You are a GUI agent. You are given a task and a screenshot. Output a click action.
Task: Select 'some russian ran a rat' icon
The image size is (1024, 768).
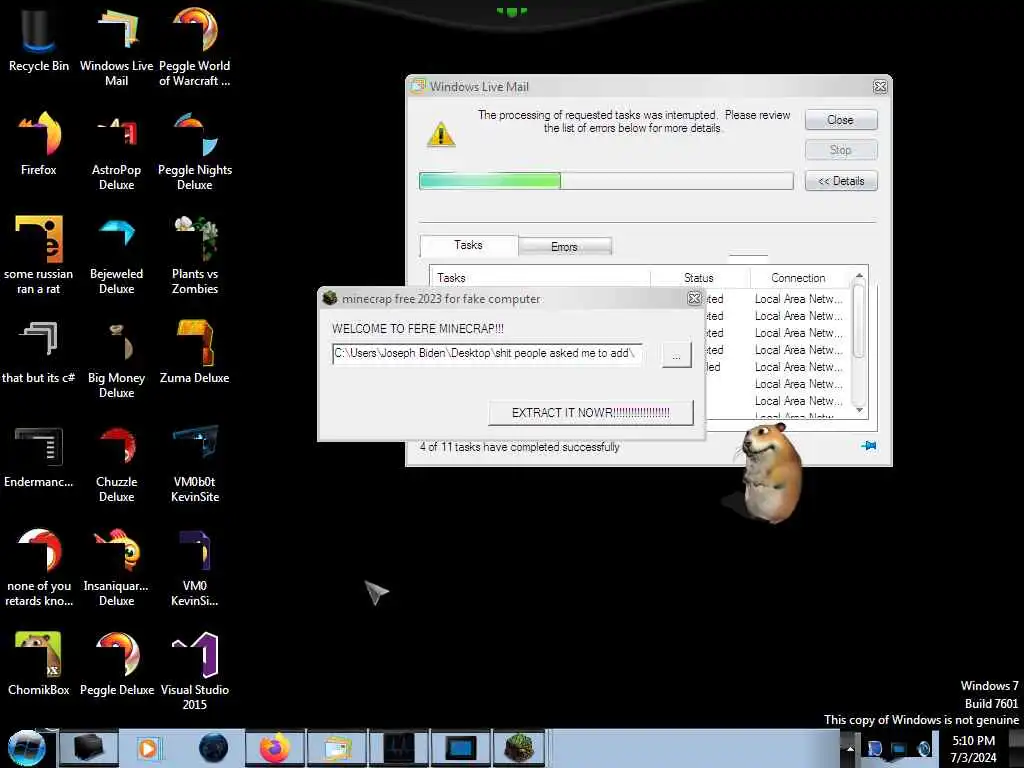(39, 255)
